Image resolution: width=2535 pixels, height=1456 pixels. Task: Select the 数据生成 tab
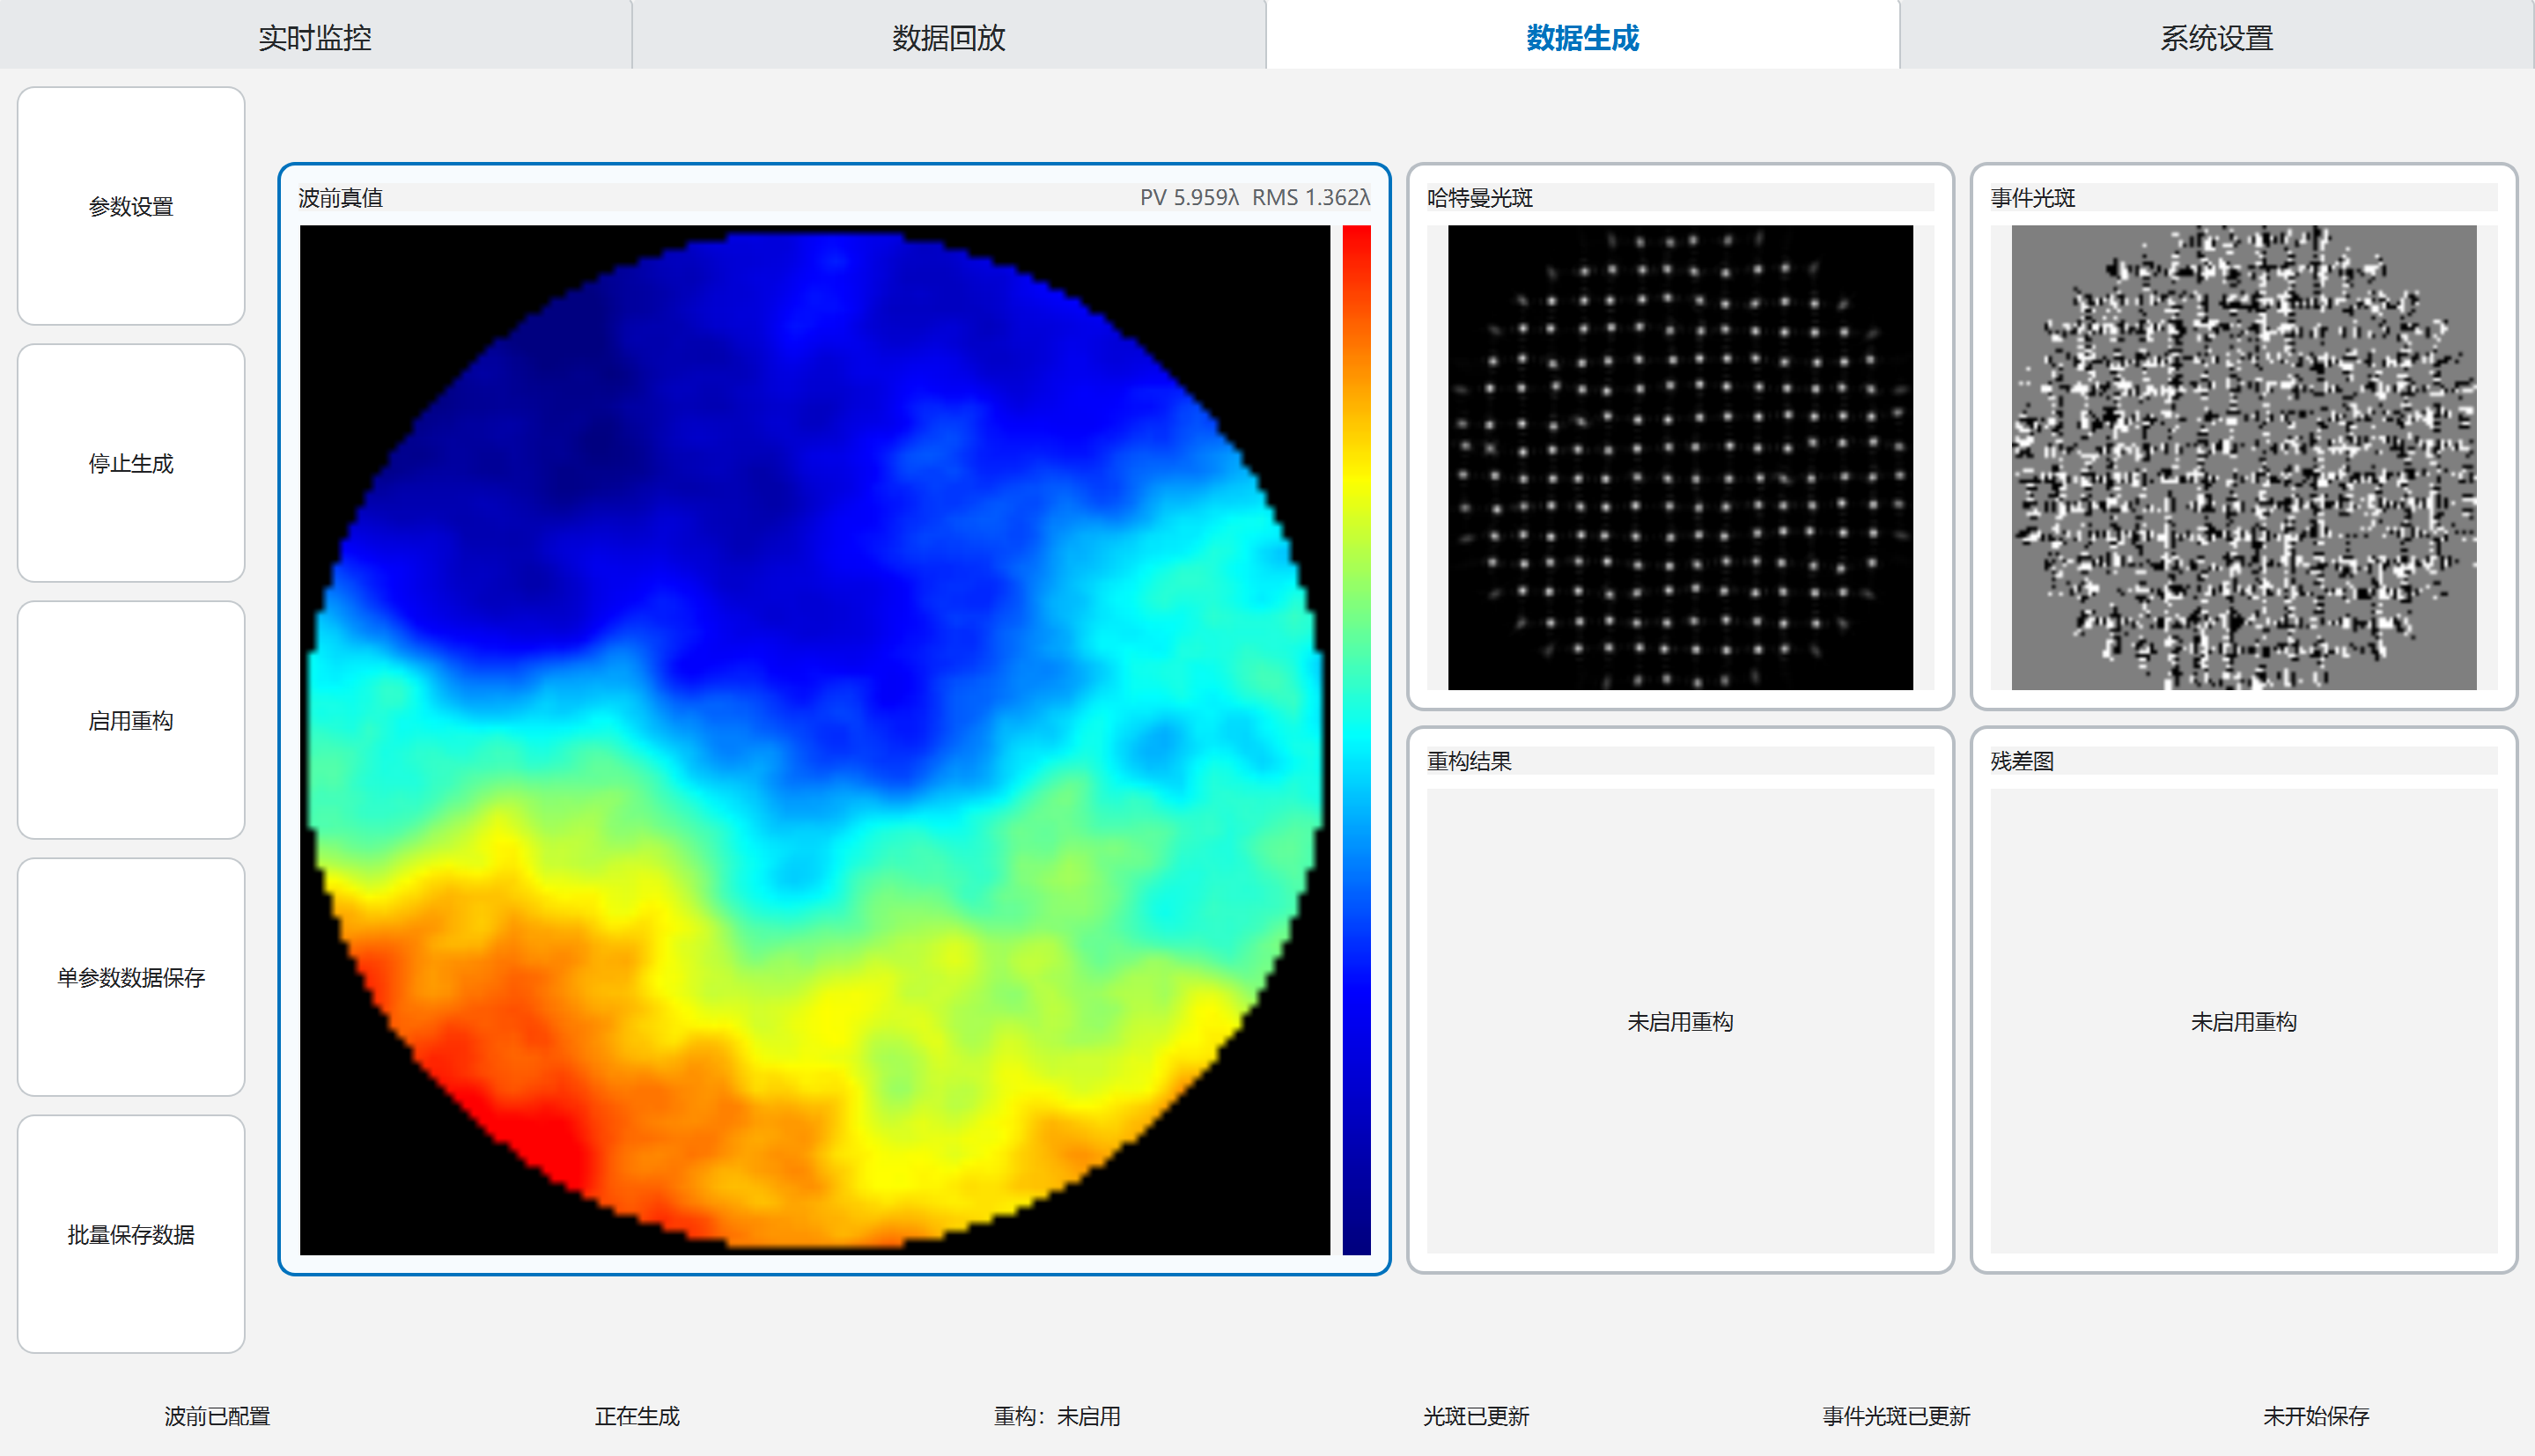pyautogui.click(x=1582, y=36)
